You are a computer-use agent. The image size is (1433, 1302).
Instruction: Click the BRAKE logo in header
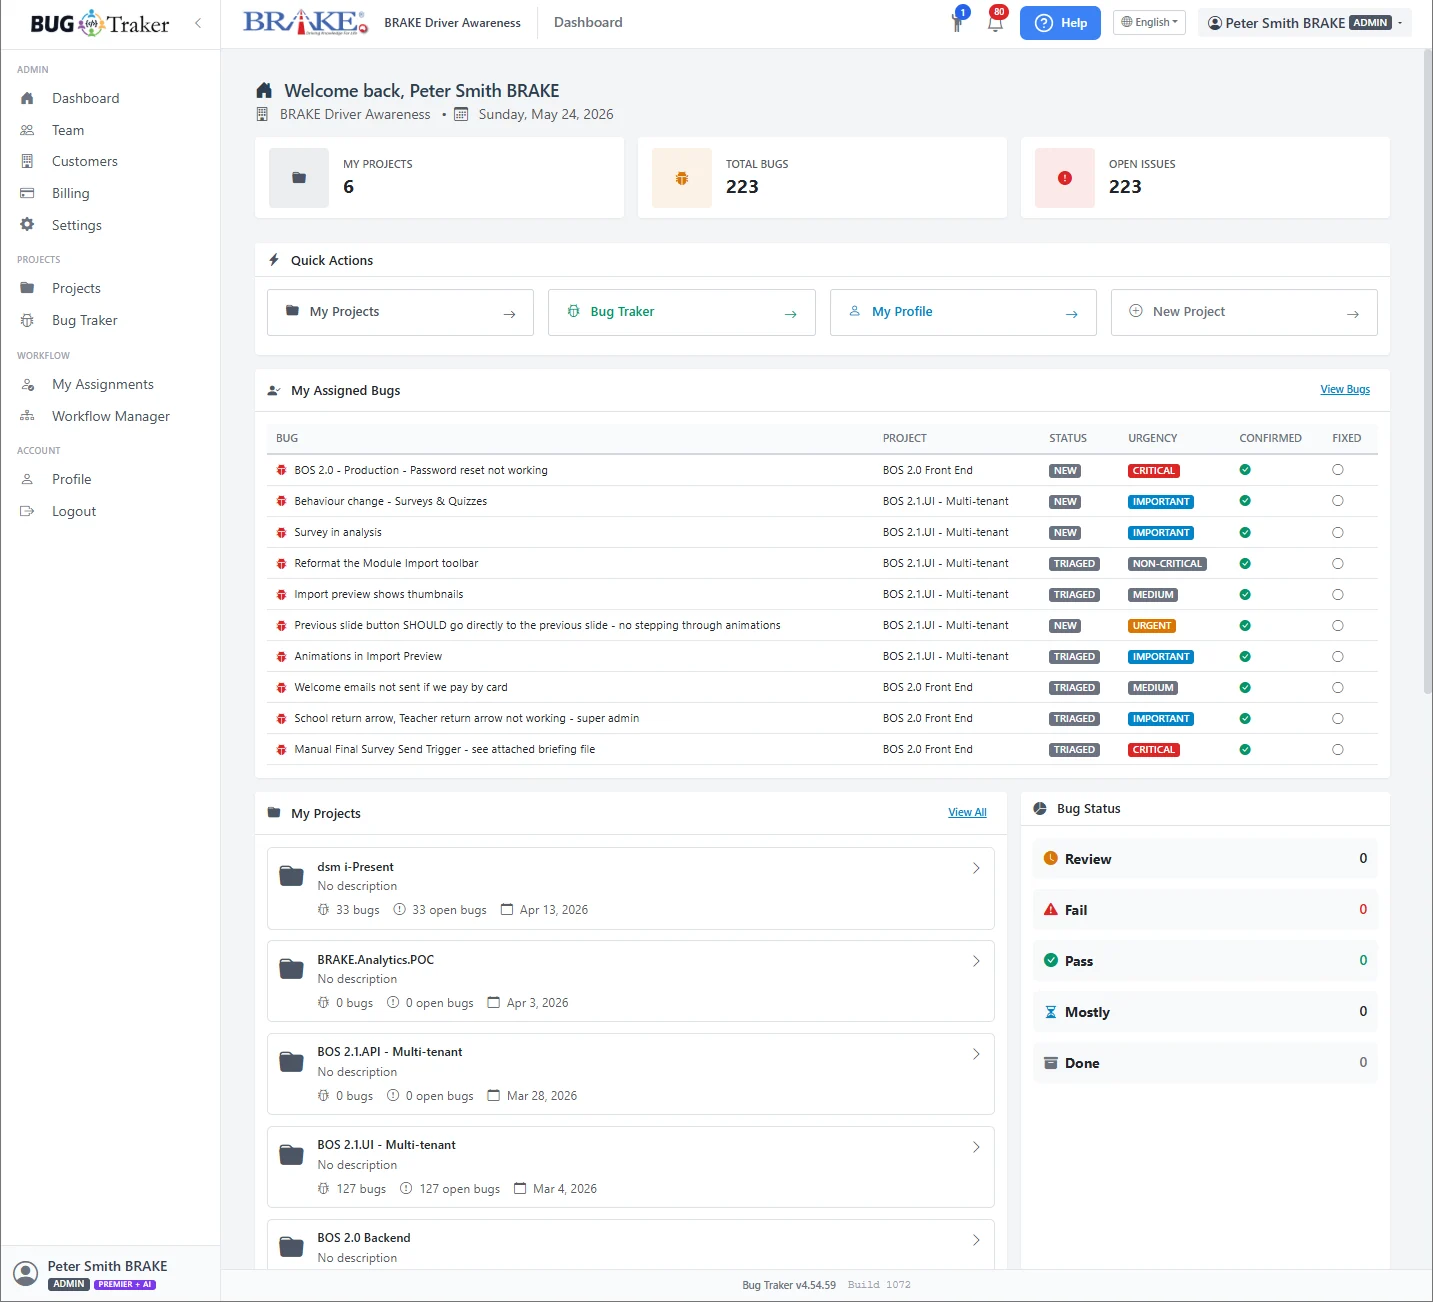305,22
